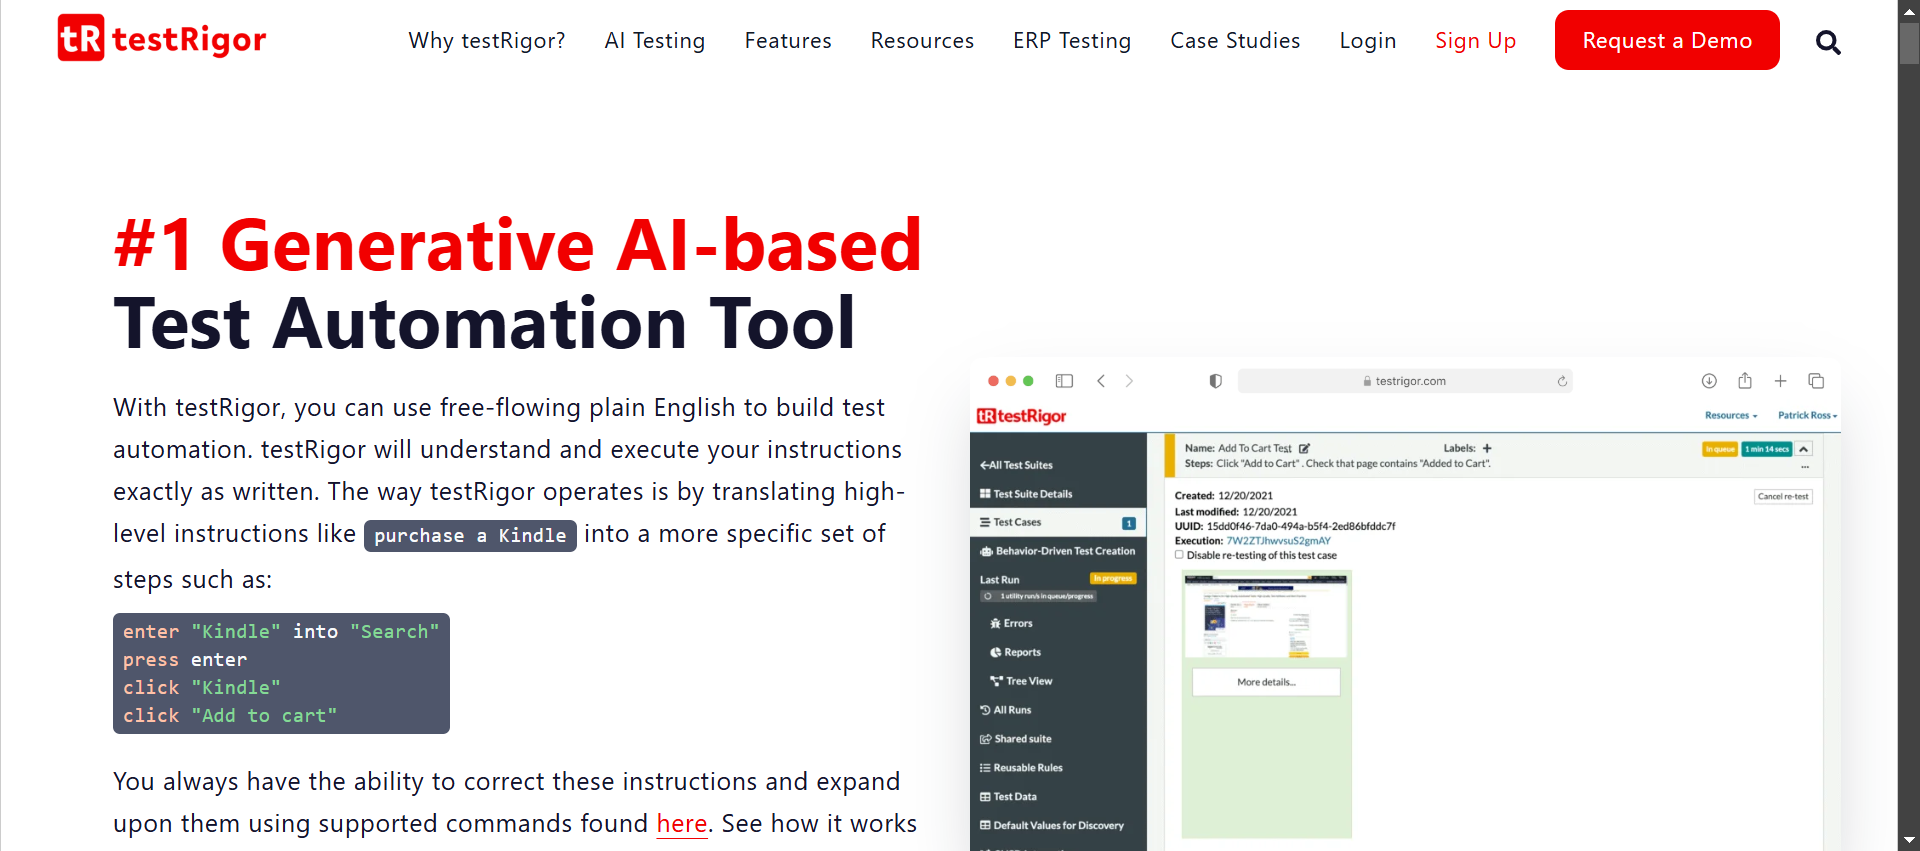Viewport: 1920px width, 851px height.
Task: Click the plus icon beside Labels
Action: (x=1487, y=449)
